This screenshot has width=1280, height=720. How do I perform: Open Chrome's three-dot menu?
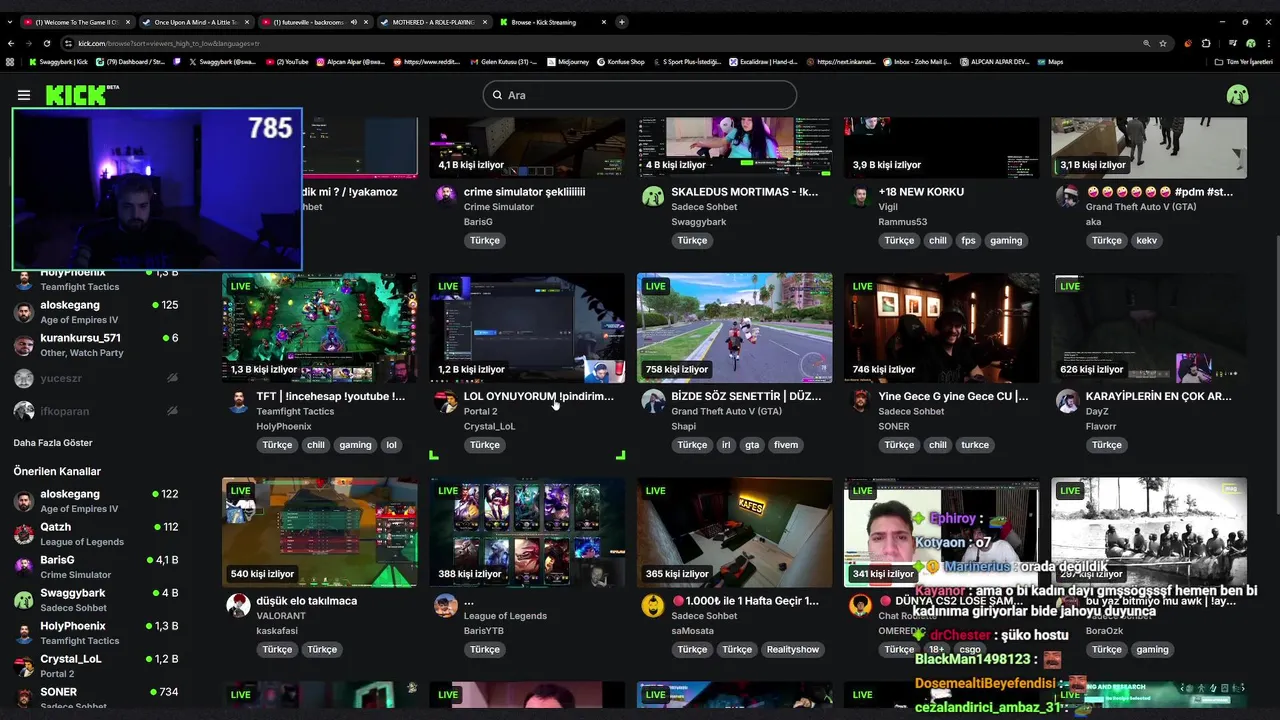click(1269, 43)
